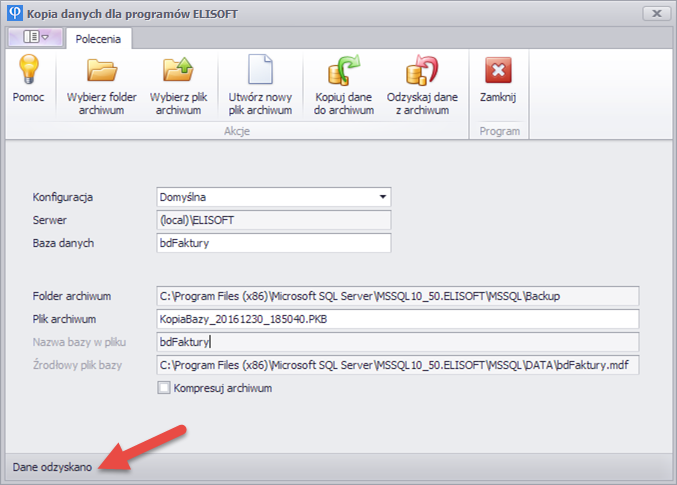
Task: Click the 'Folder archiwum' label
Action: pyautogui.click(x=72, y=296)
